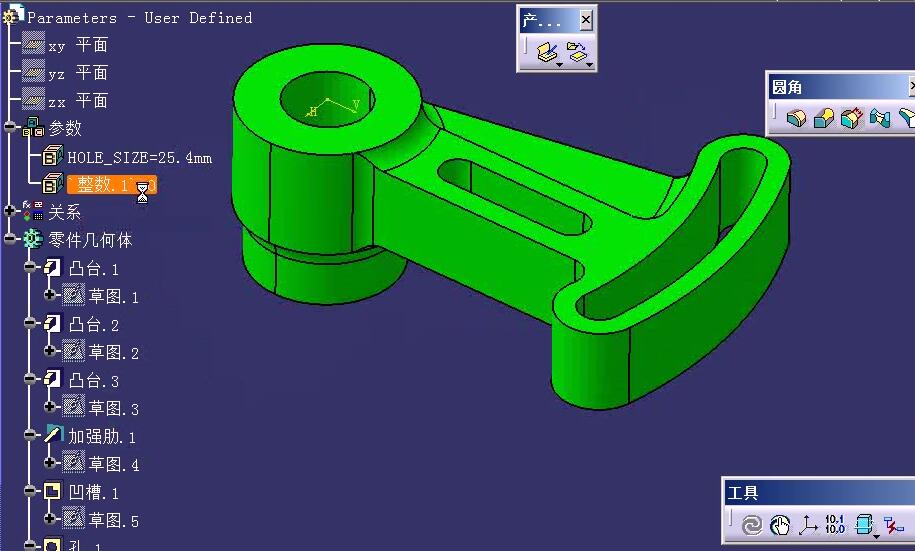Open the flyout arrow under the cyan box icon
The width and height of the screenshot is (915, 551).
876,536
